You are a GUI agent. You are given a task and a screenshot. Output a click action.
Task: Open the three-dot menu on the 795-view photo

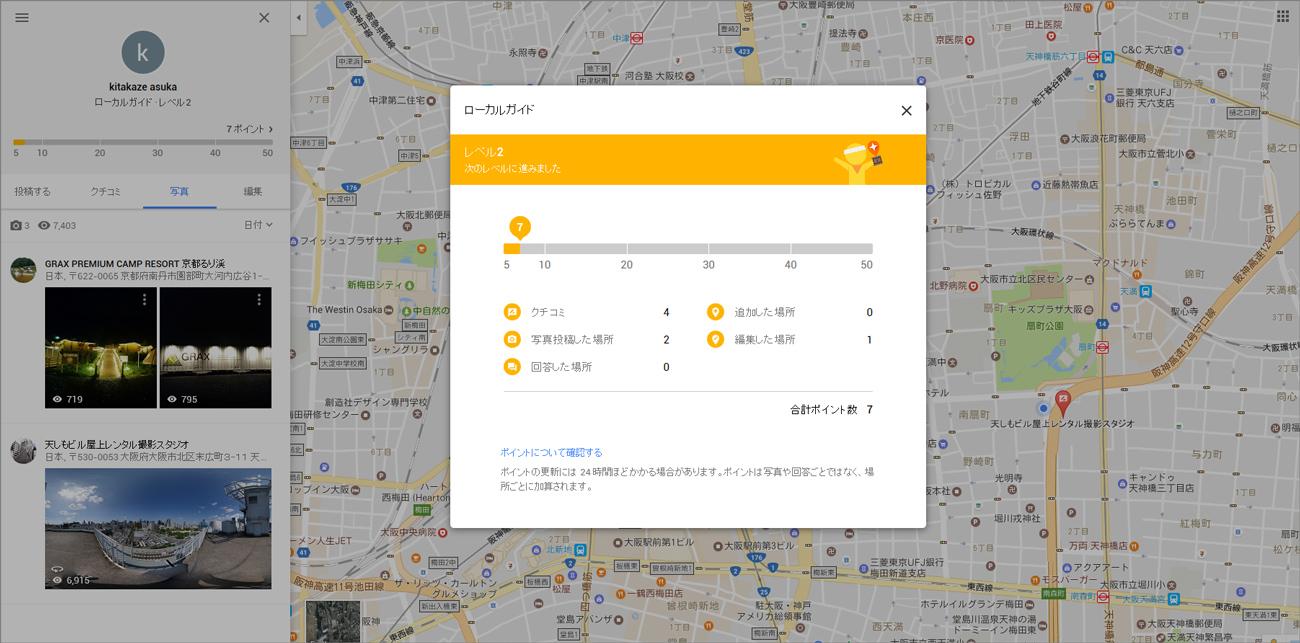(259, 299)
